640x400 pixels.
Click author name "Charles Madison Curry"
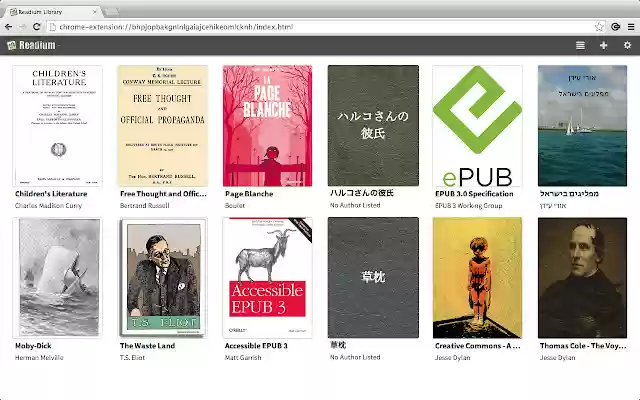point(48,206)
